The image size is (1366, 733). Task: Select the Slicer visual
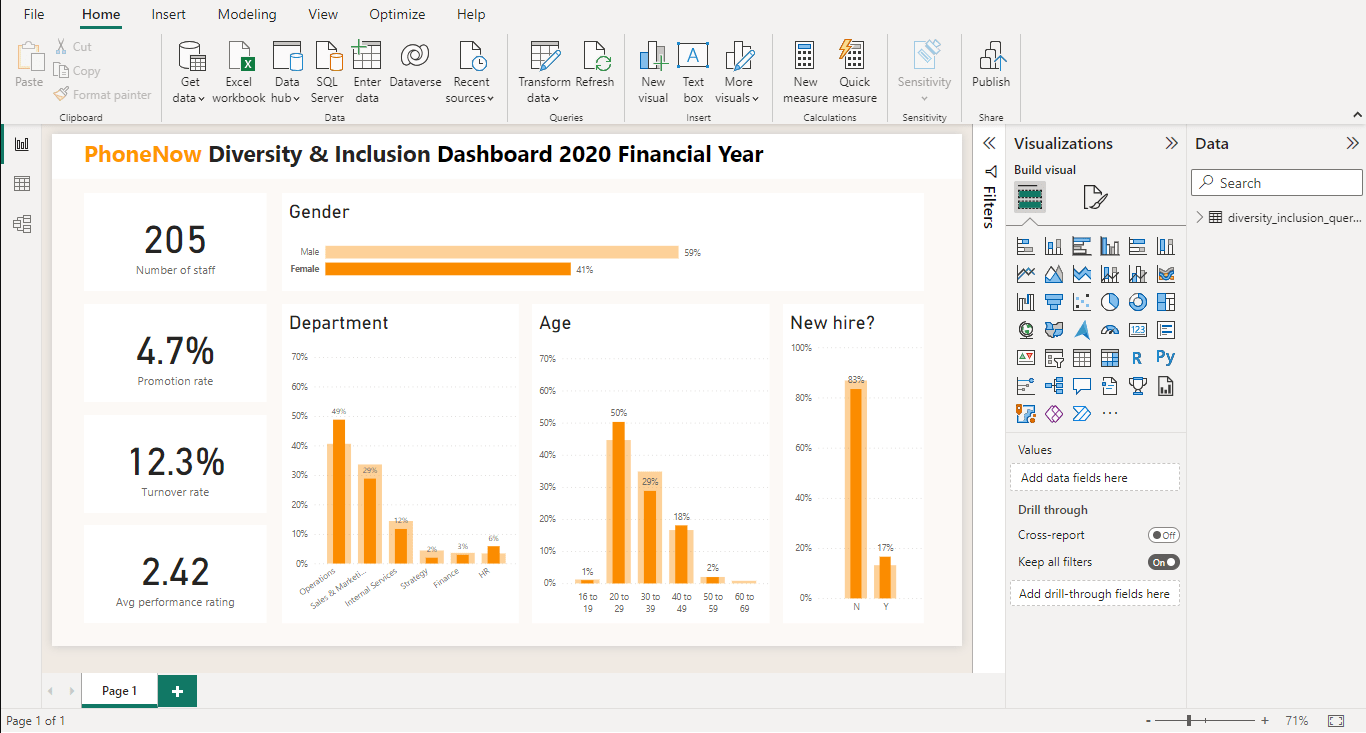point(1053,358)
